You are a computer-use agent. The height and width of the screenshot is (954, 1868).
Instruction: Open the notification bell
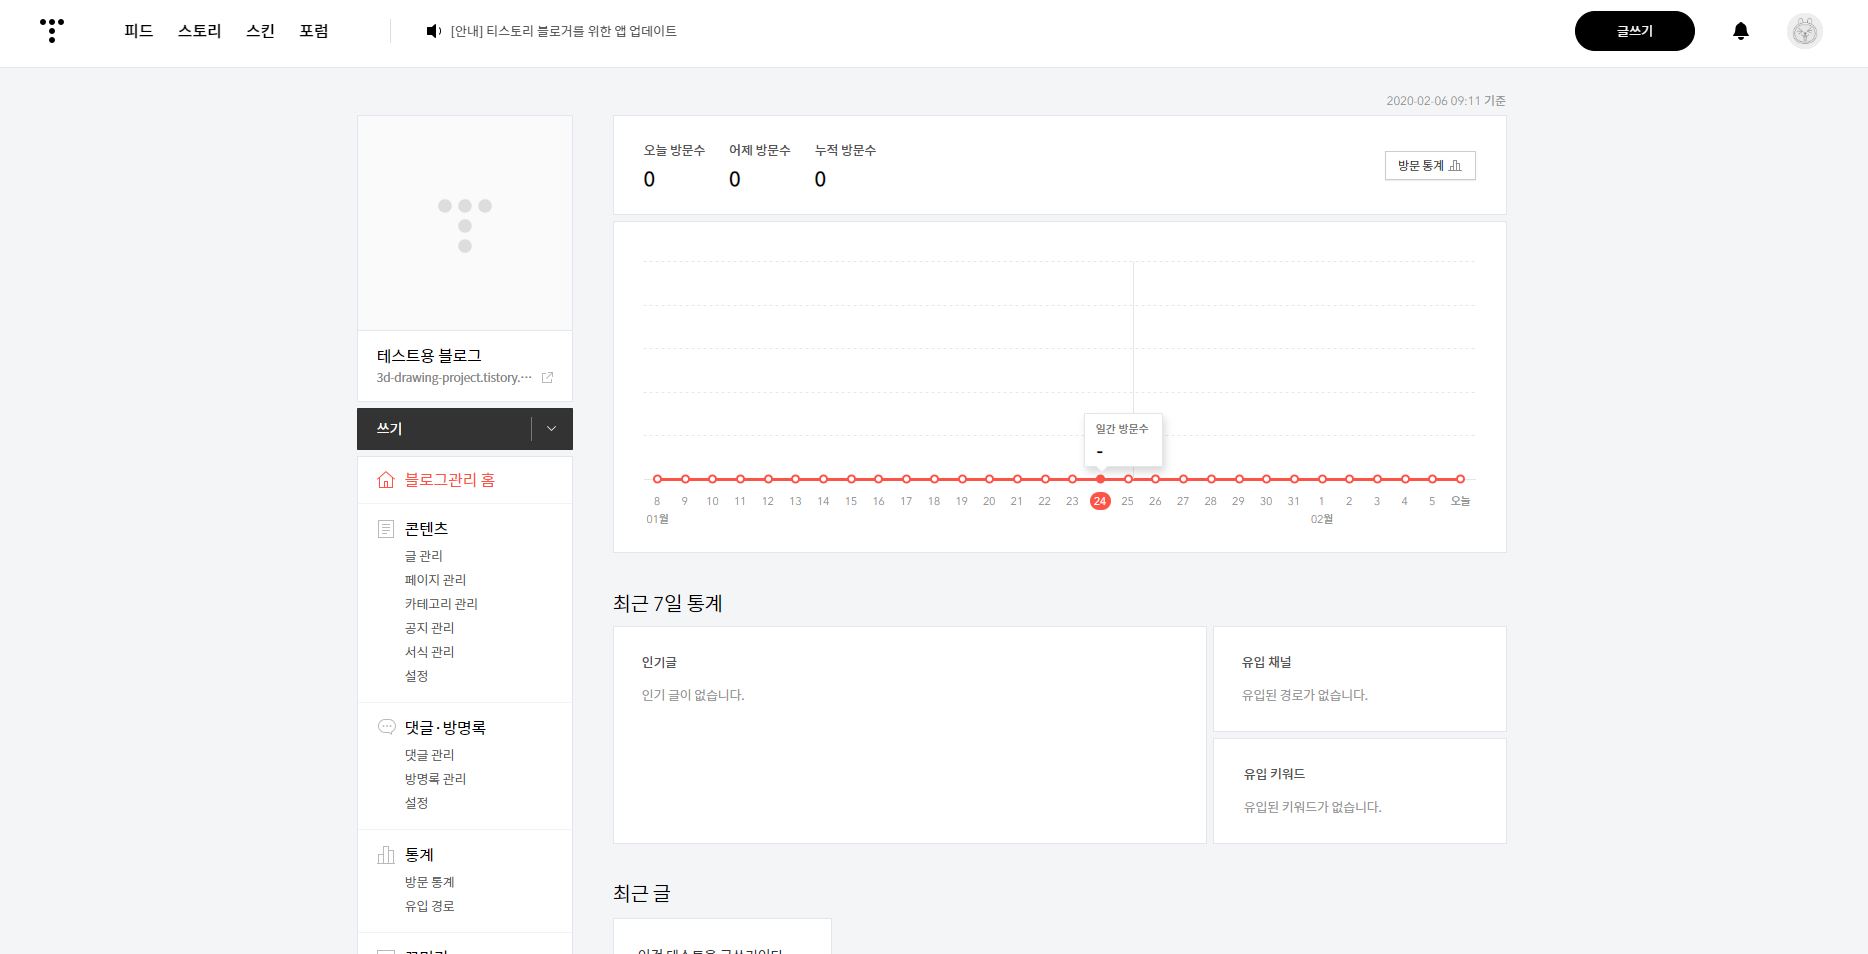tap(1740, 31)
